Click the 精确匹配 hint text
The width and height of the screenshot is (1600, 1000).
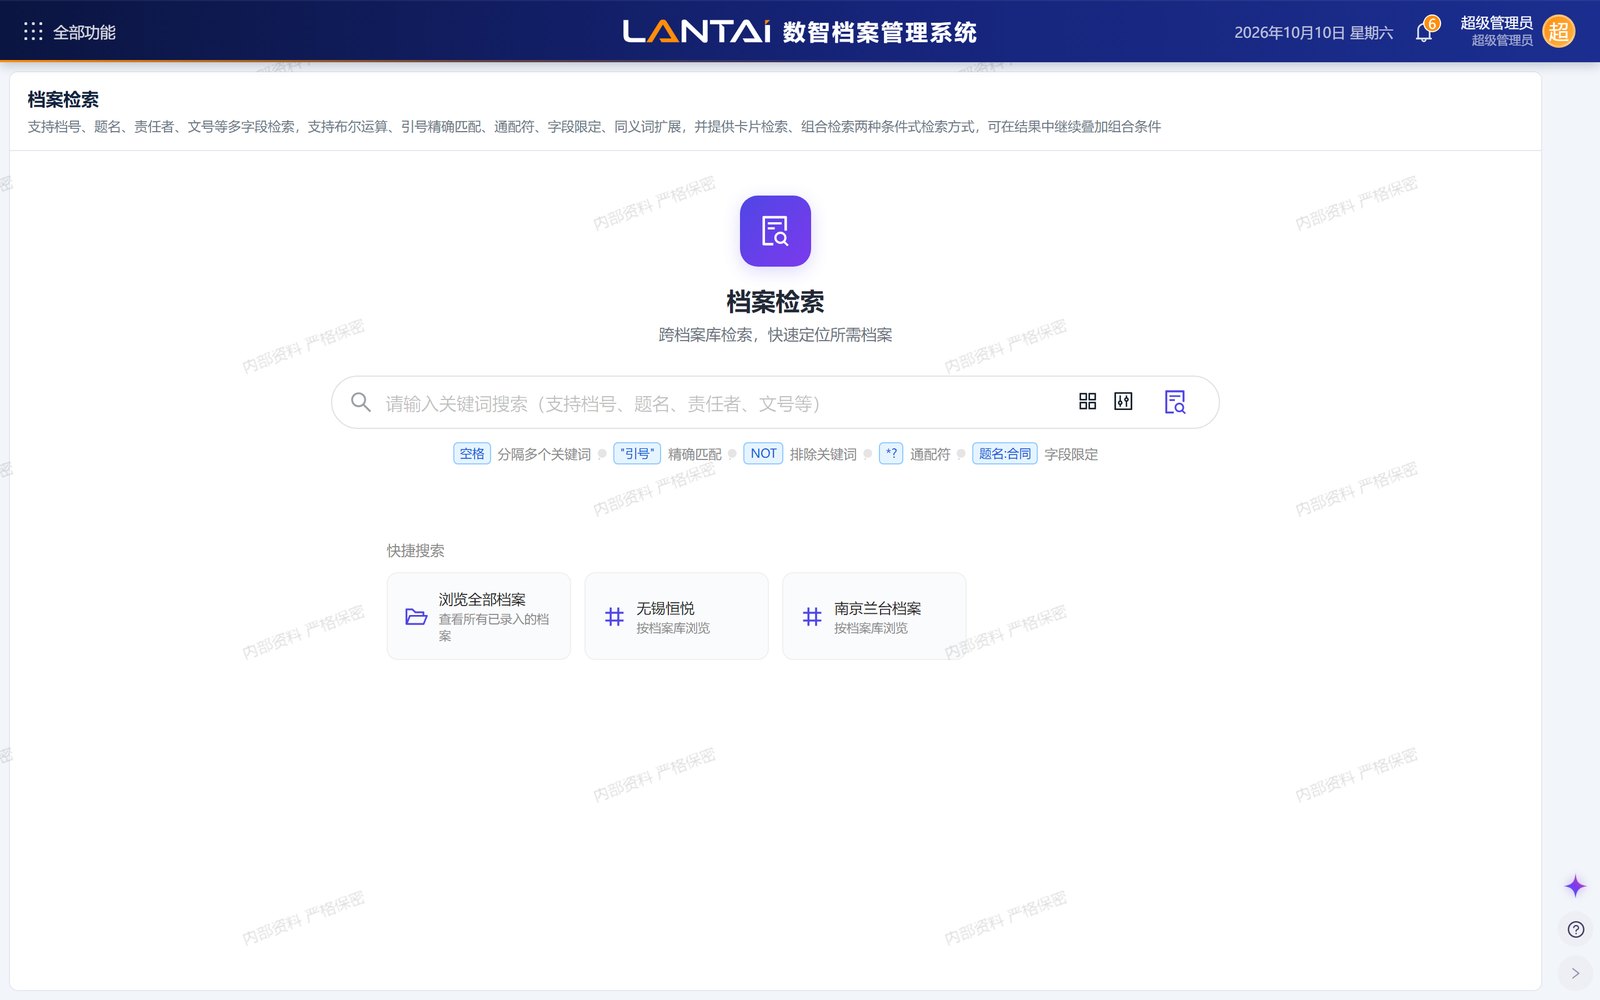pyautogui.click(x=695, y=455)
